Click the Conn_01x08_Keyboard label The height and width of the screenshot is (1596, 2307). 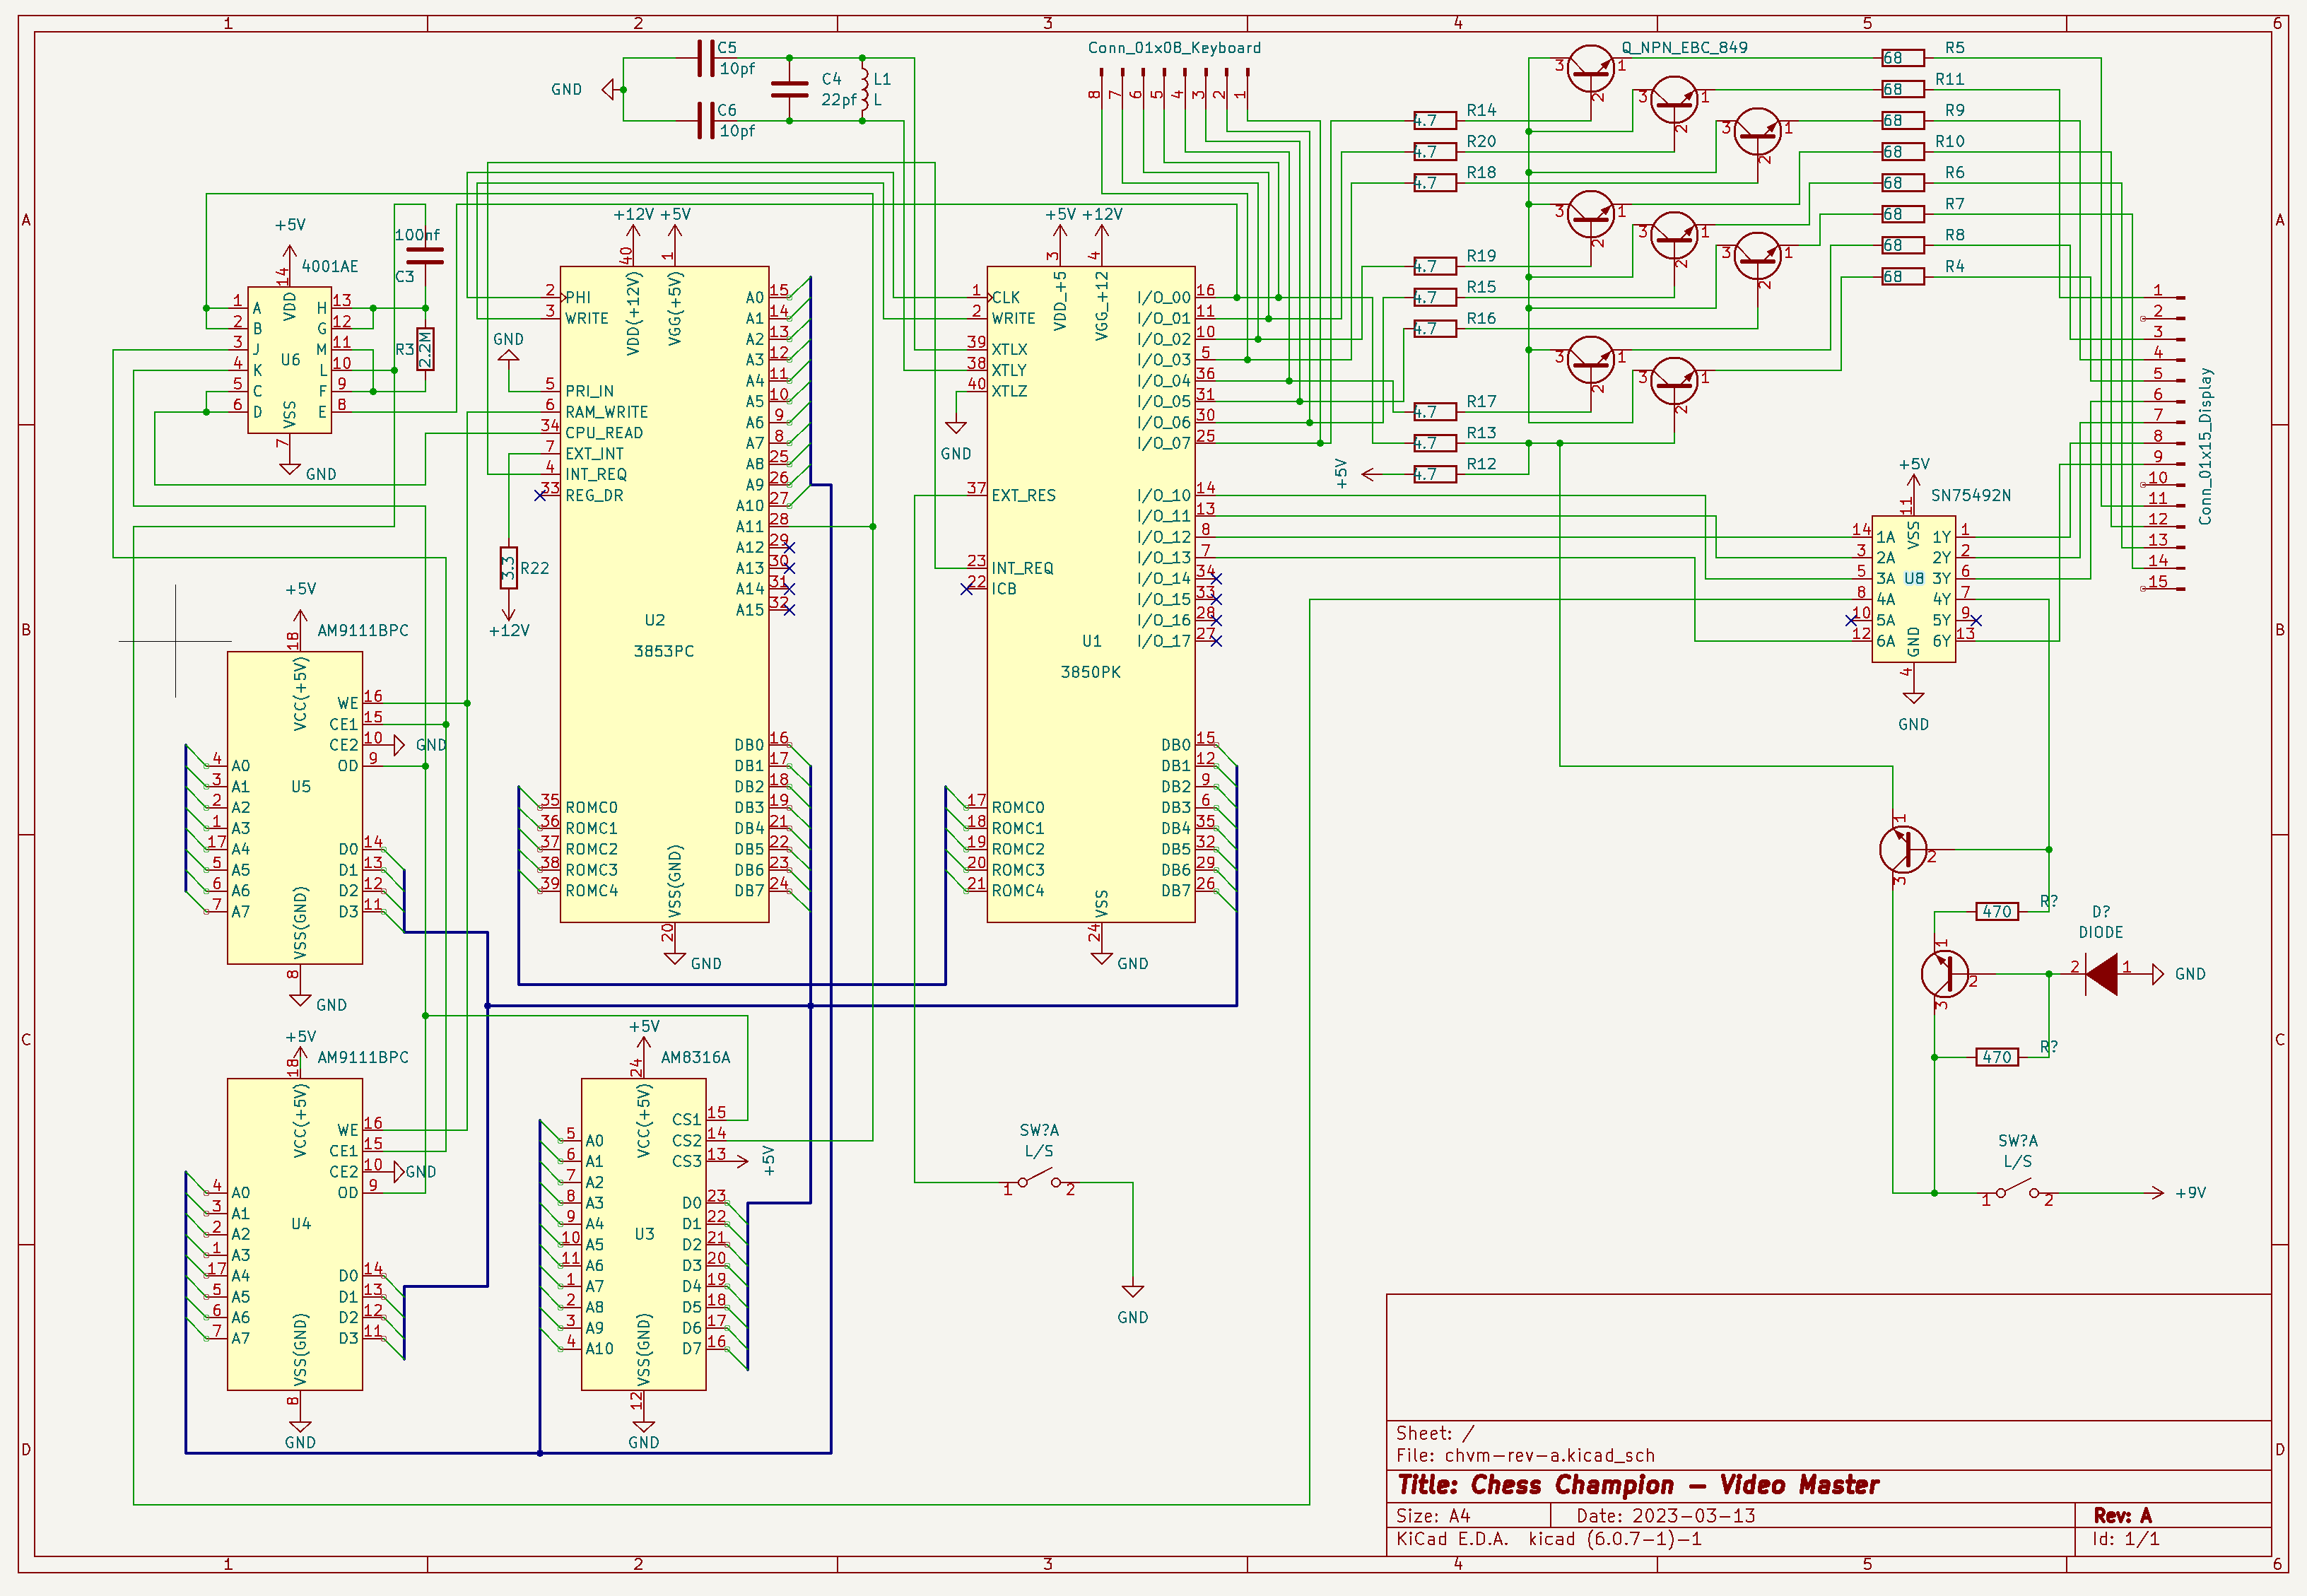(x=1174, y=48)
